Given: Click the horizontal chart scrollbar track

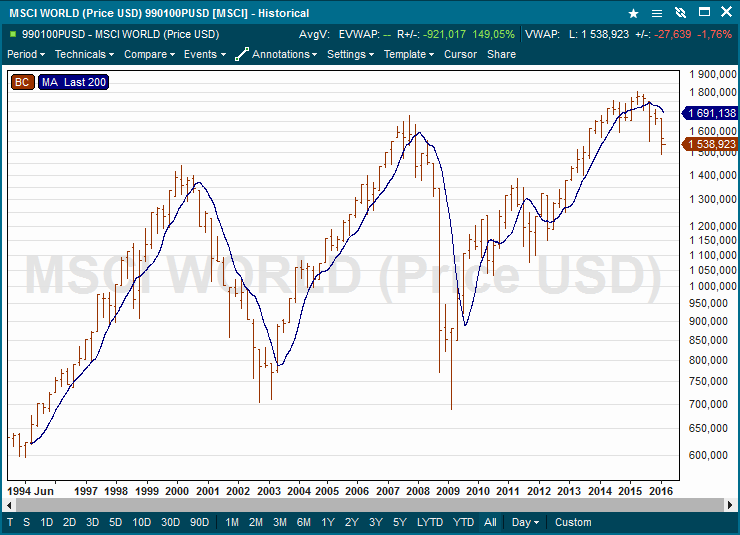Looking at the screenshot, I should coord(369,505).
